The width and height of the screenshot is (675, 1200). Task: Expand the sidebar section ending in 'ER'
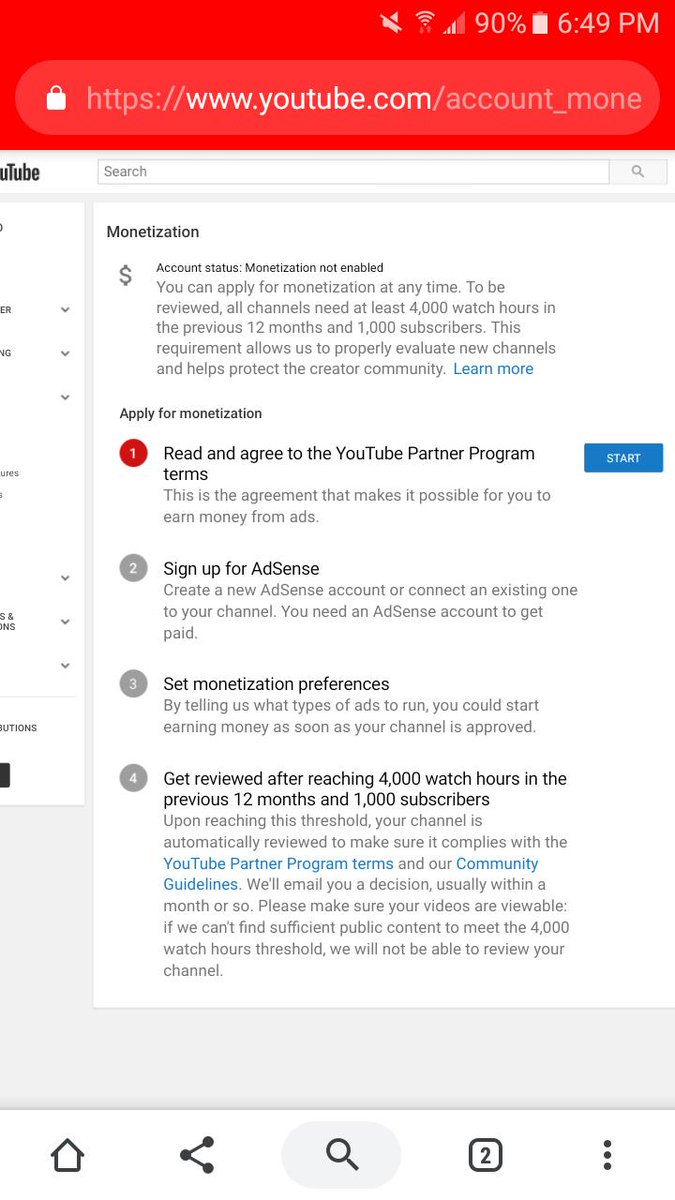click(65, 310)
